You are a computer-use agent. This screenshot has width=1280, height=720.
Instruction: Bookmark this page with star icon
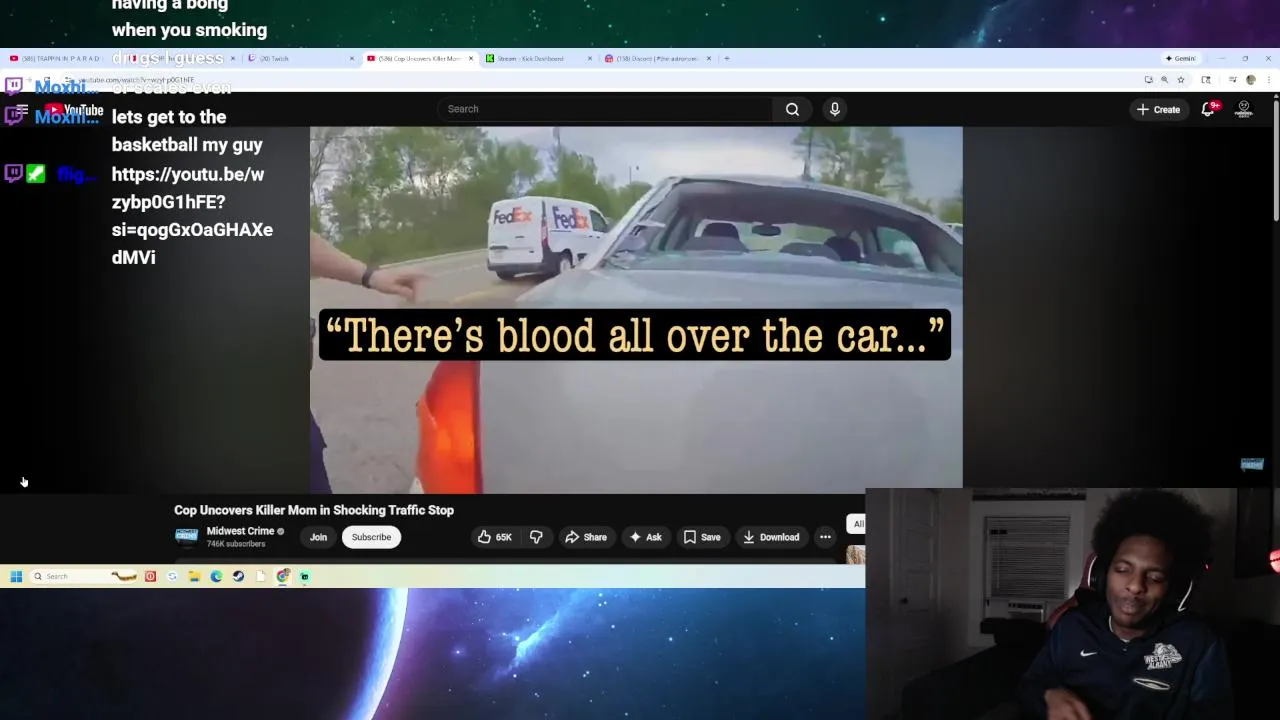pyautogui.click(x=1181, y=80)
